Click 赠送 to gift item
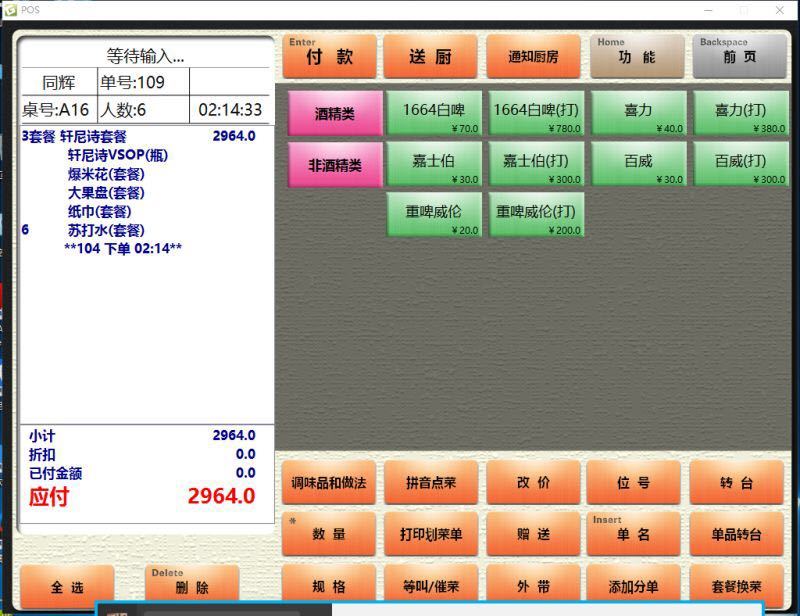This screenshot has width=800, height=616. tap(533, 534)
